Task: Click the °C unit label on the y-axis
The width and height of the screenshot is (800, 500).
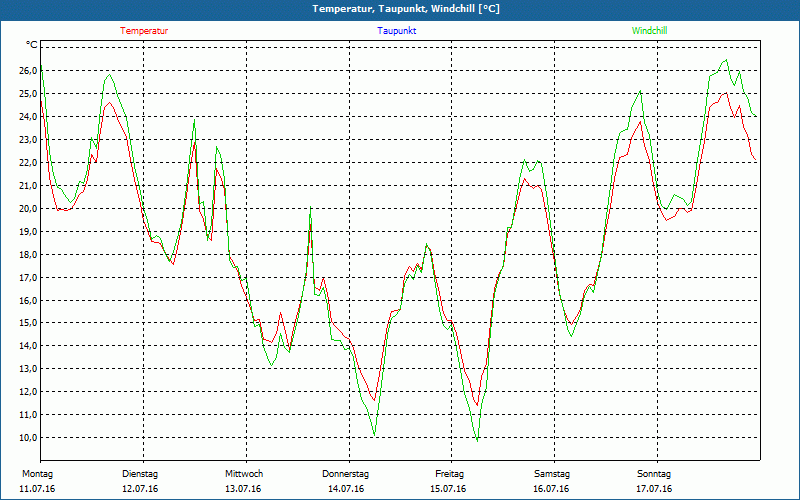Action: pyautogui.click(x=31, y=45)
